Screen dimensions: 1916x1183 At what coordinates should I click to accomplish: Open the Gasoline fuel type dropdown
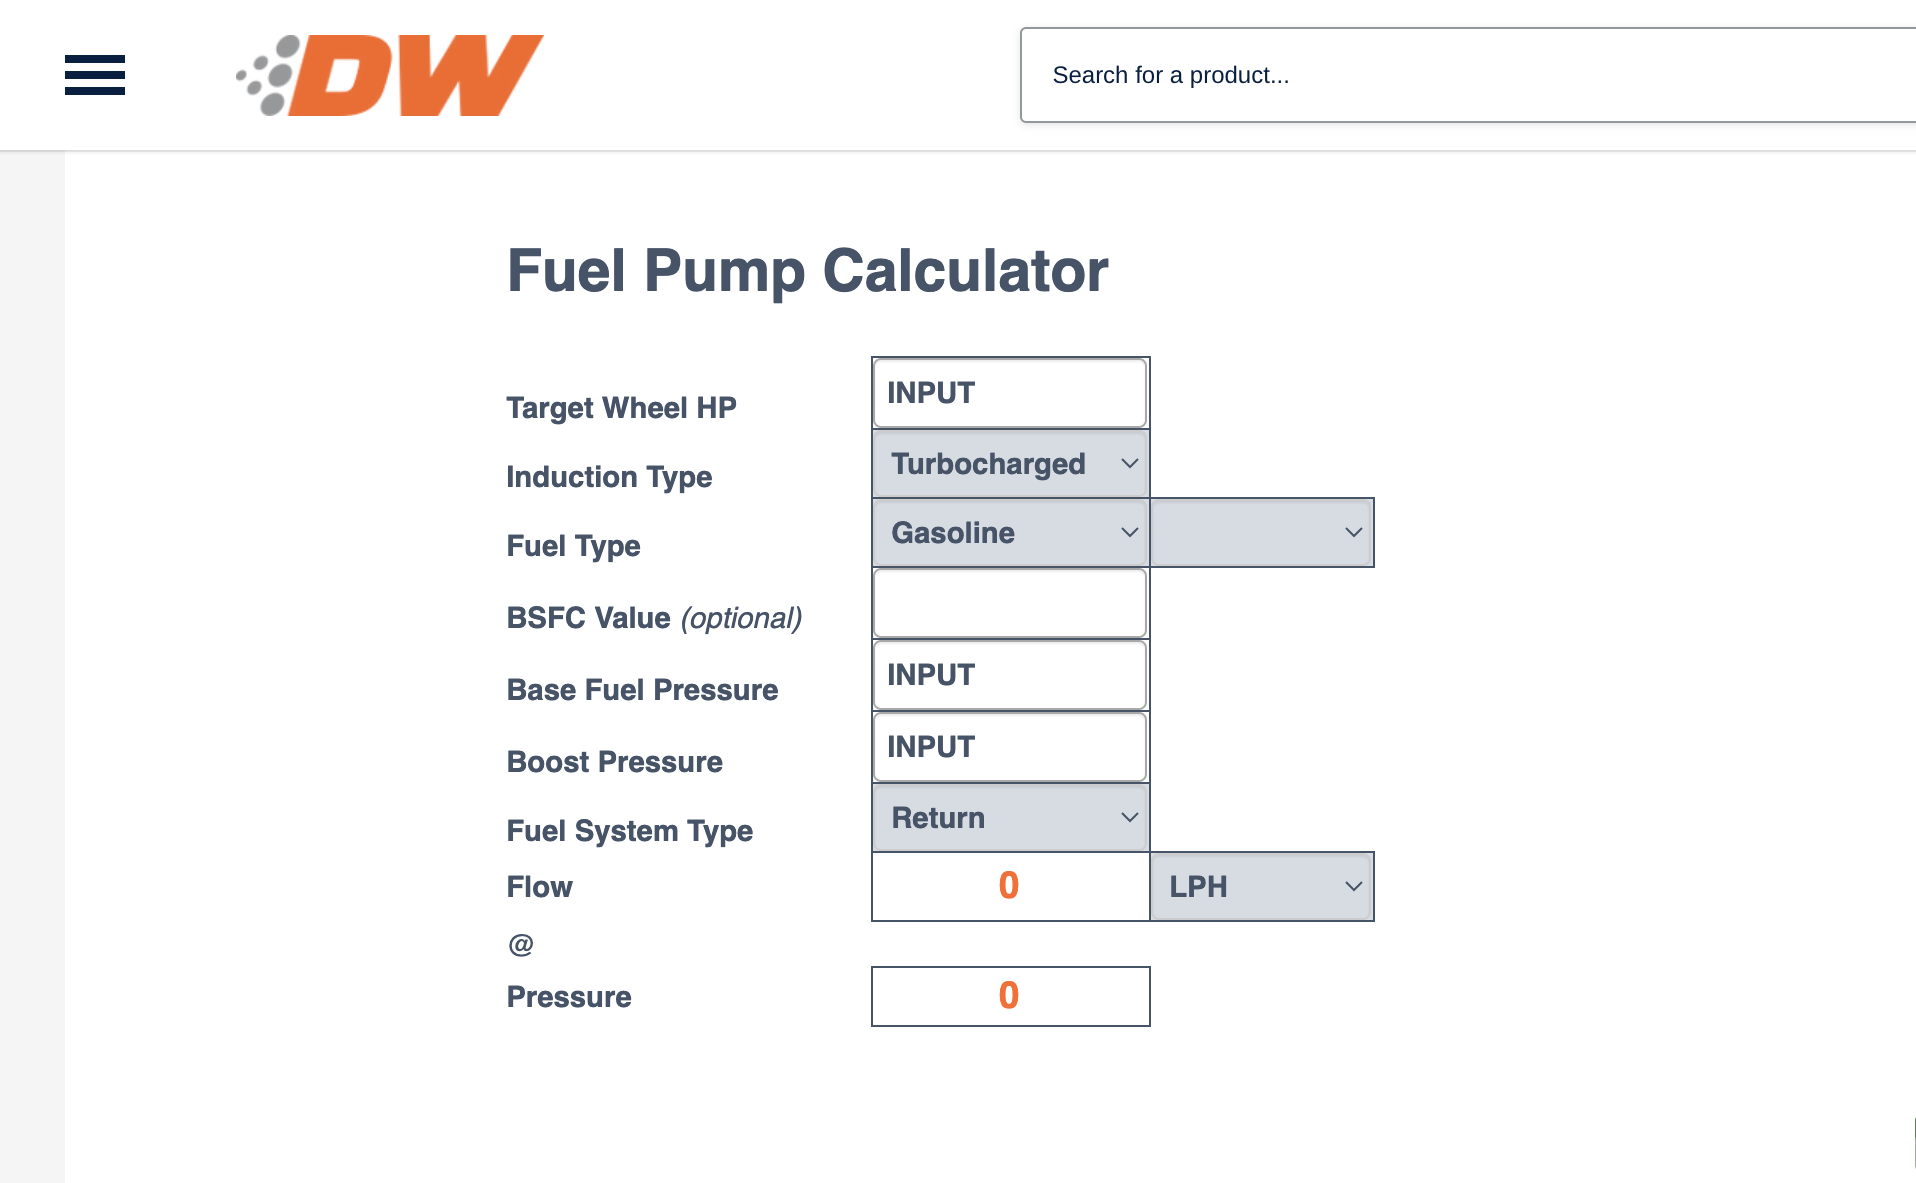point(1010,533)
